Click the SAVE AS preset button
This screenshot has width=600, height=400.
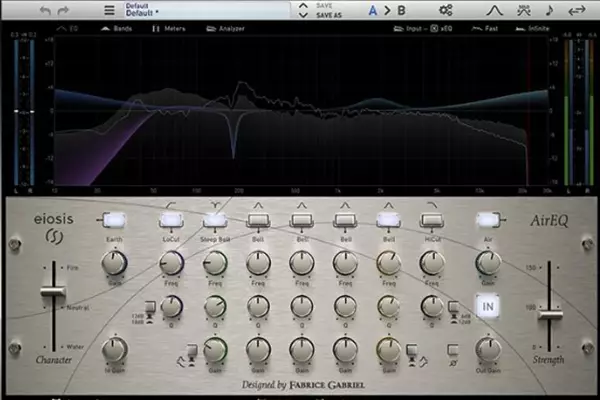(x=329, y=15)
